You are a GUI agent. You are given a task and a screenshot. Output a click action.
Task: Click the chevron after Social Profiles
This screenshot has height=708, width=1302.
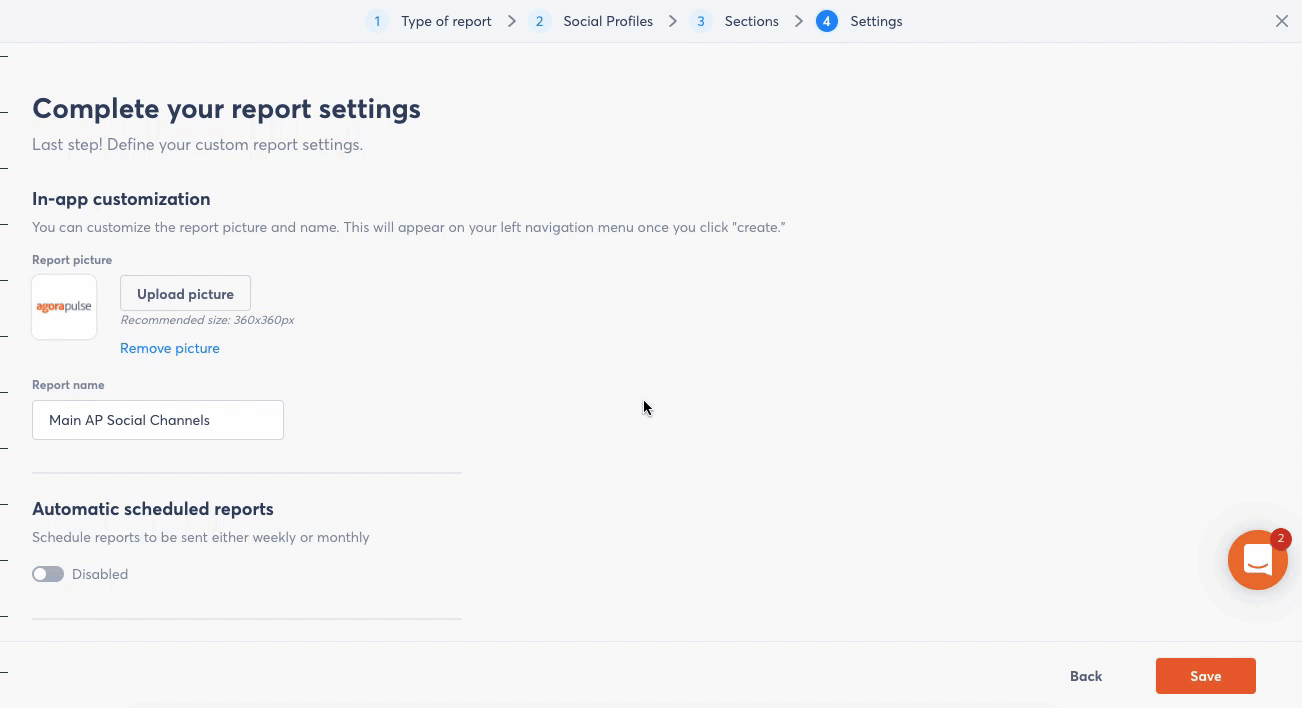[673, 21]
